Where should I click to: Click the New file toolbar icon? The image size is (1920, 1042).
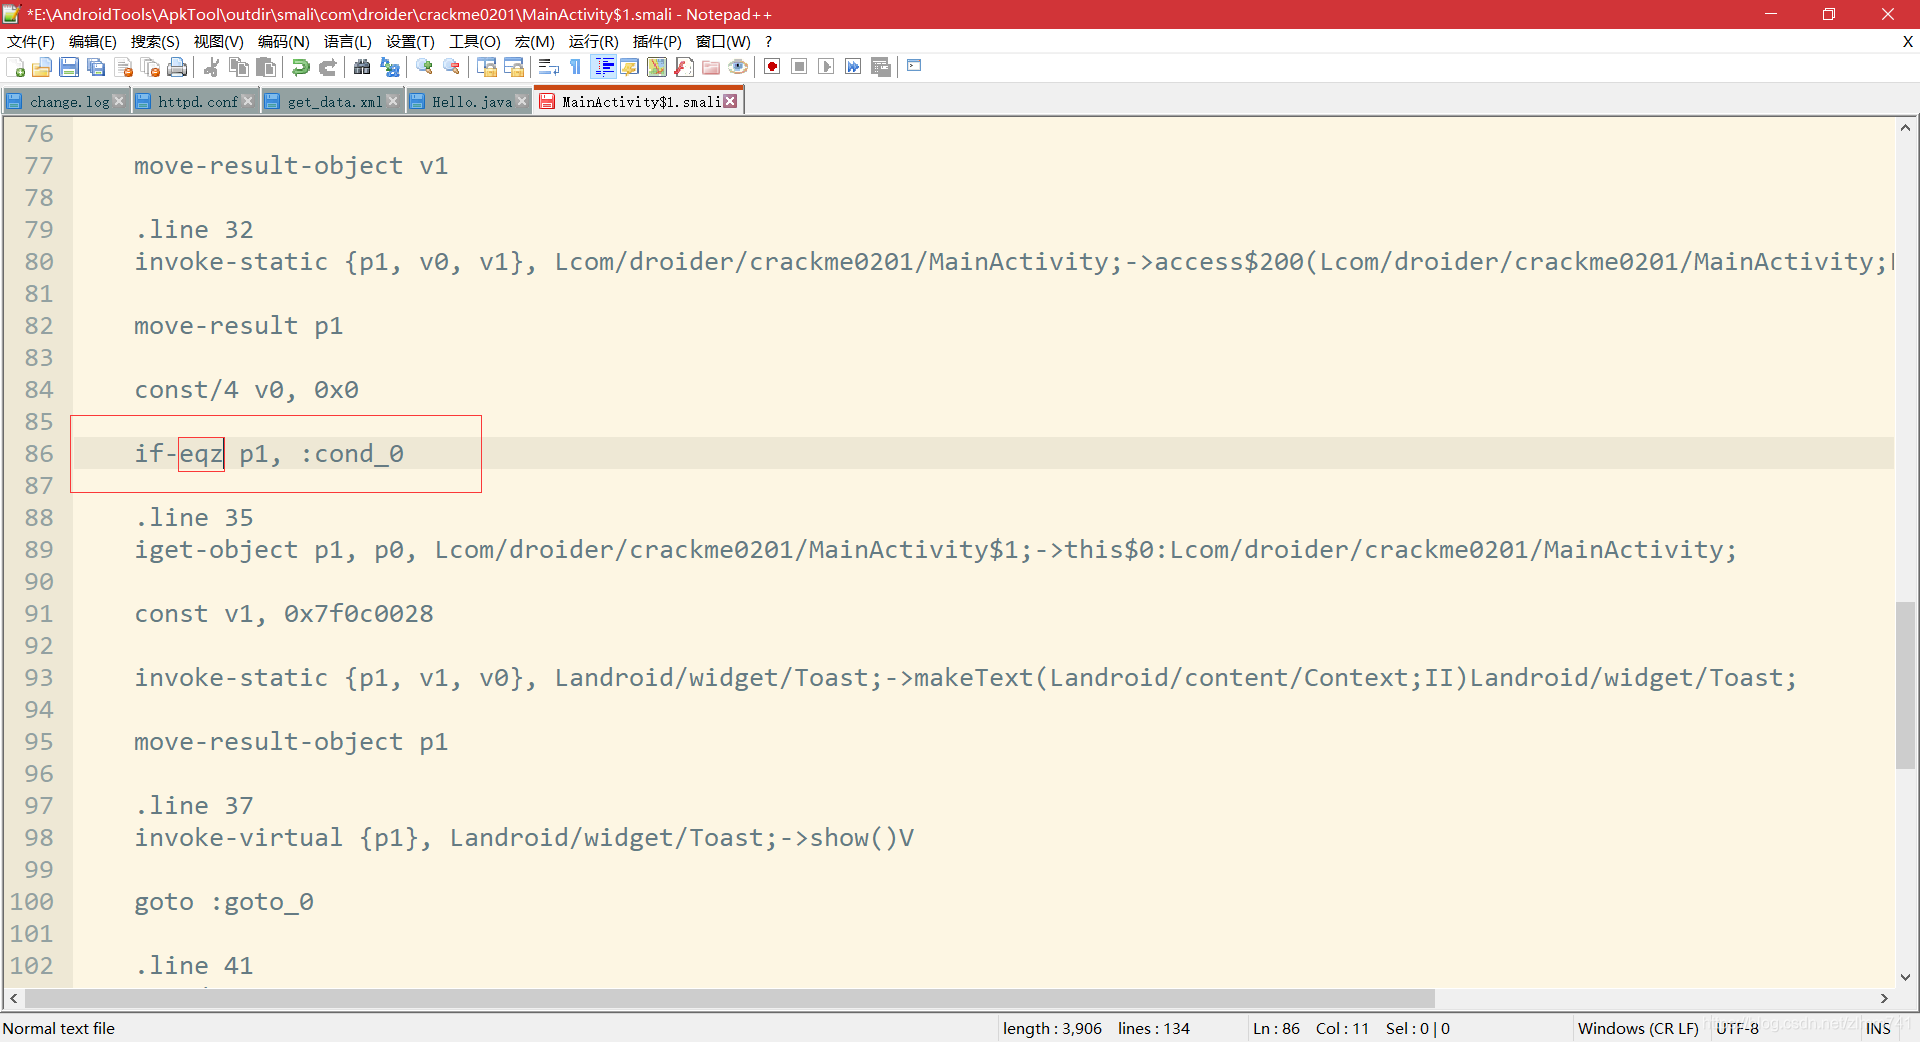tap(16, 67)
